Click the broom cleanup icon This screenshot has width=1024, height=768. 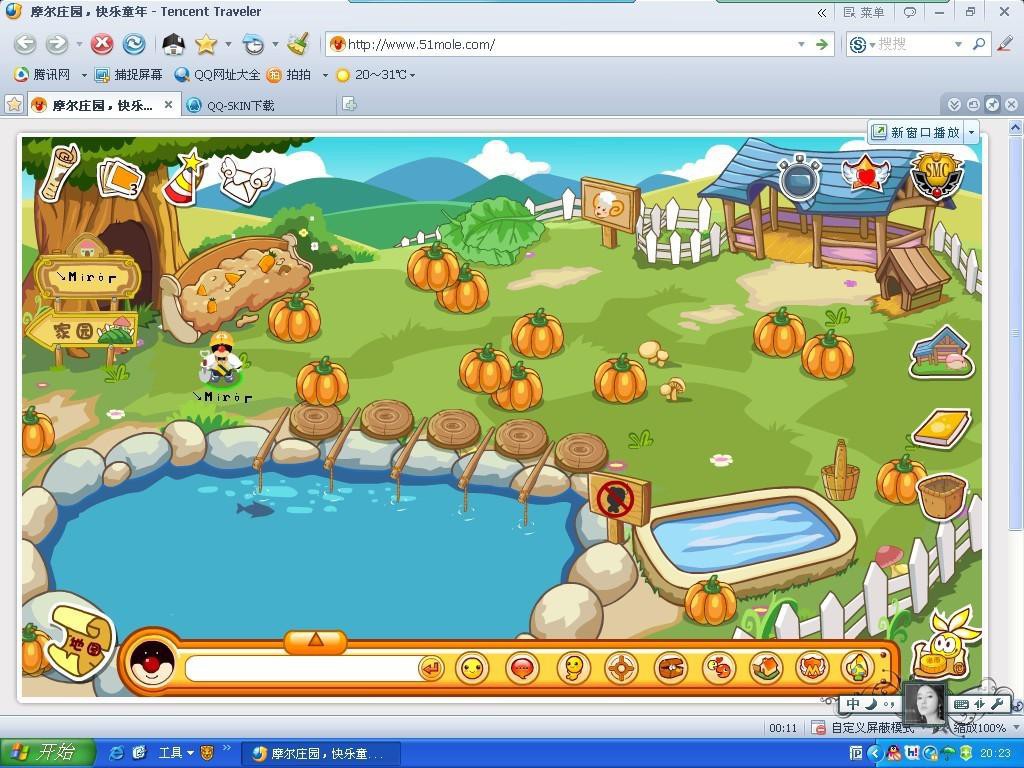298,44
